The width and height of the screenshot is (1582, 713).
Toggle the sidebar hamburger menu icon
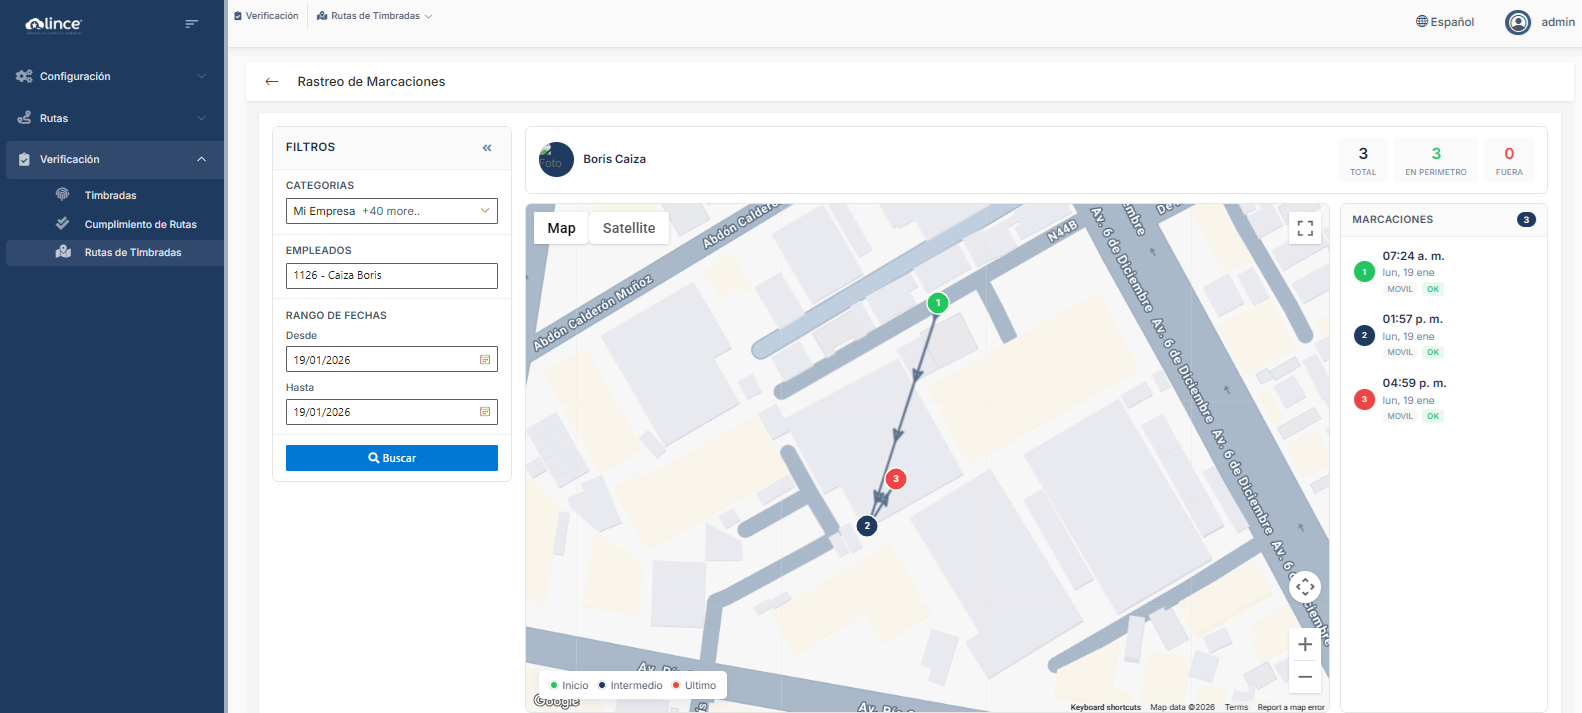point(191,24)
